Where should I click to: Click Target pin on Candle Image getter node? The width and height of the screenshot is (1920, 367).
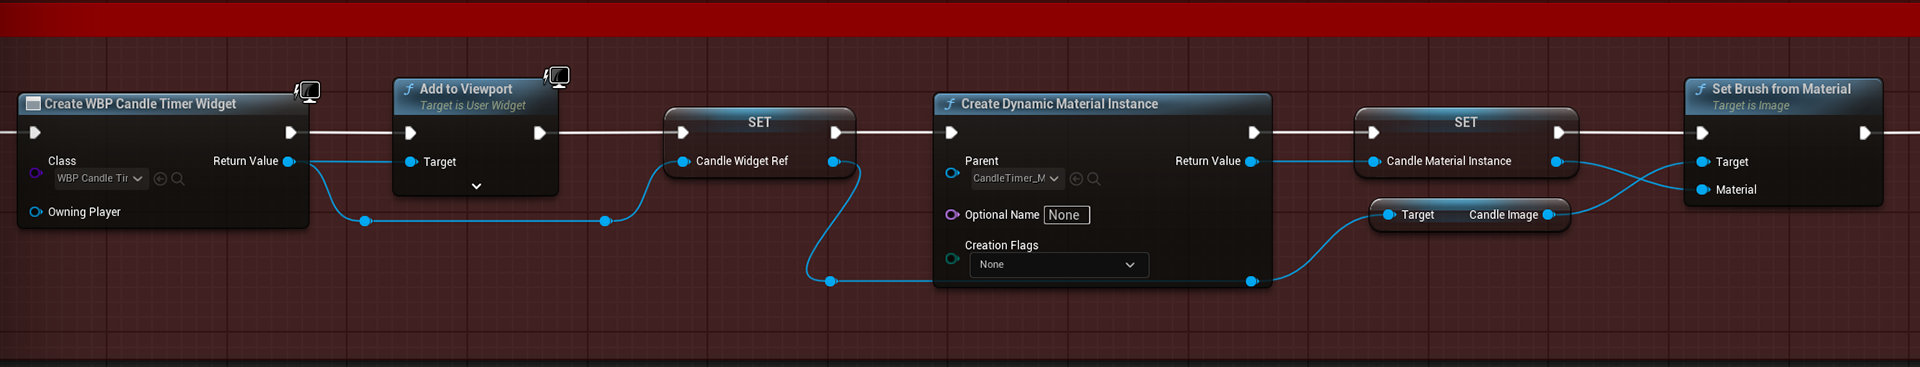click(1389, 215)
